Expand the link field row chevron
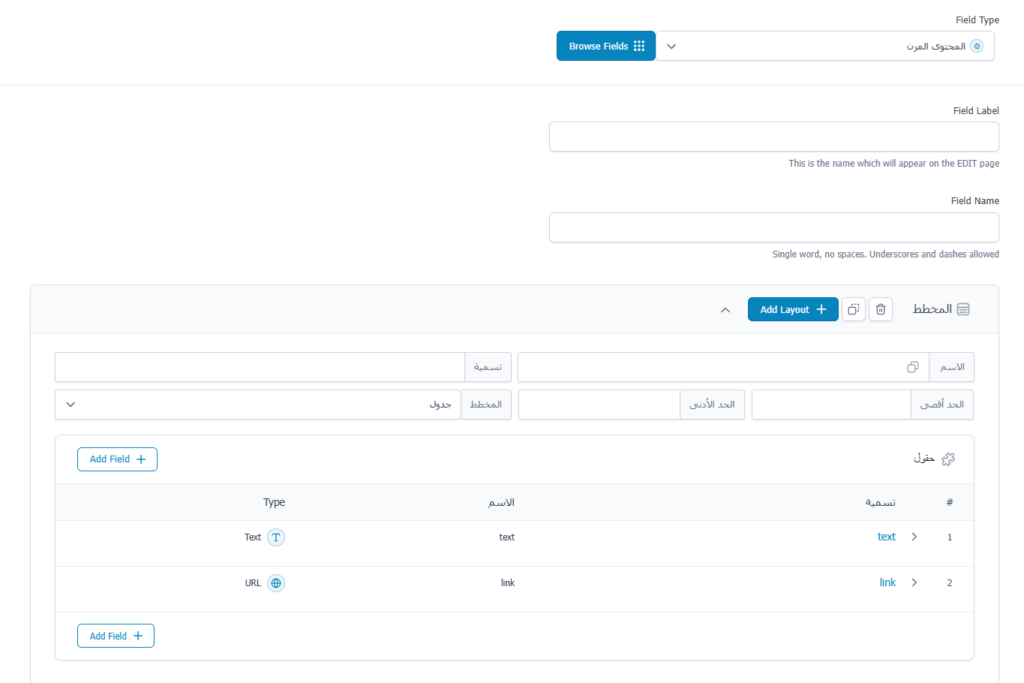The width and height of the screenshot is (1024, 683). coord(914,583)
